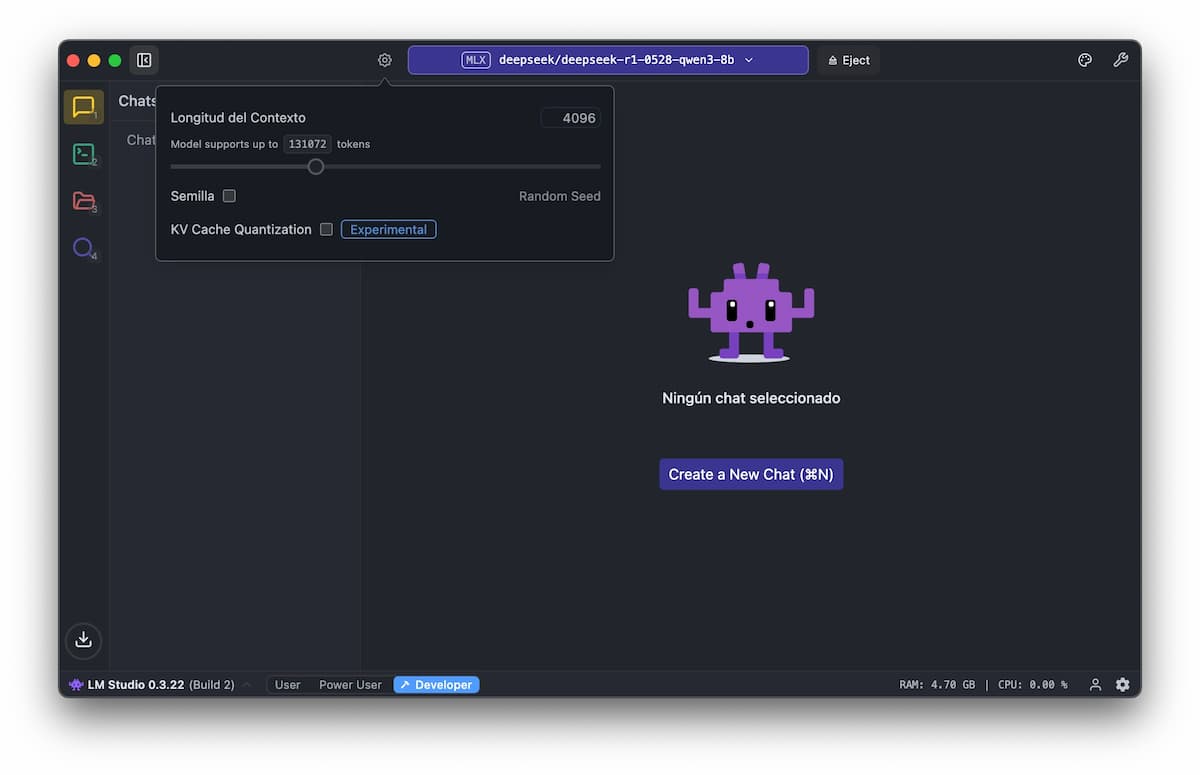Eject the loaded model

tap(849, 60)
